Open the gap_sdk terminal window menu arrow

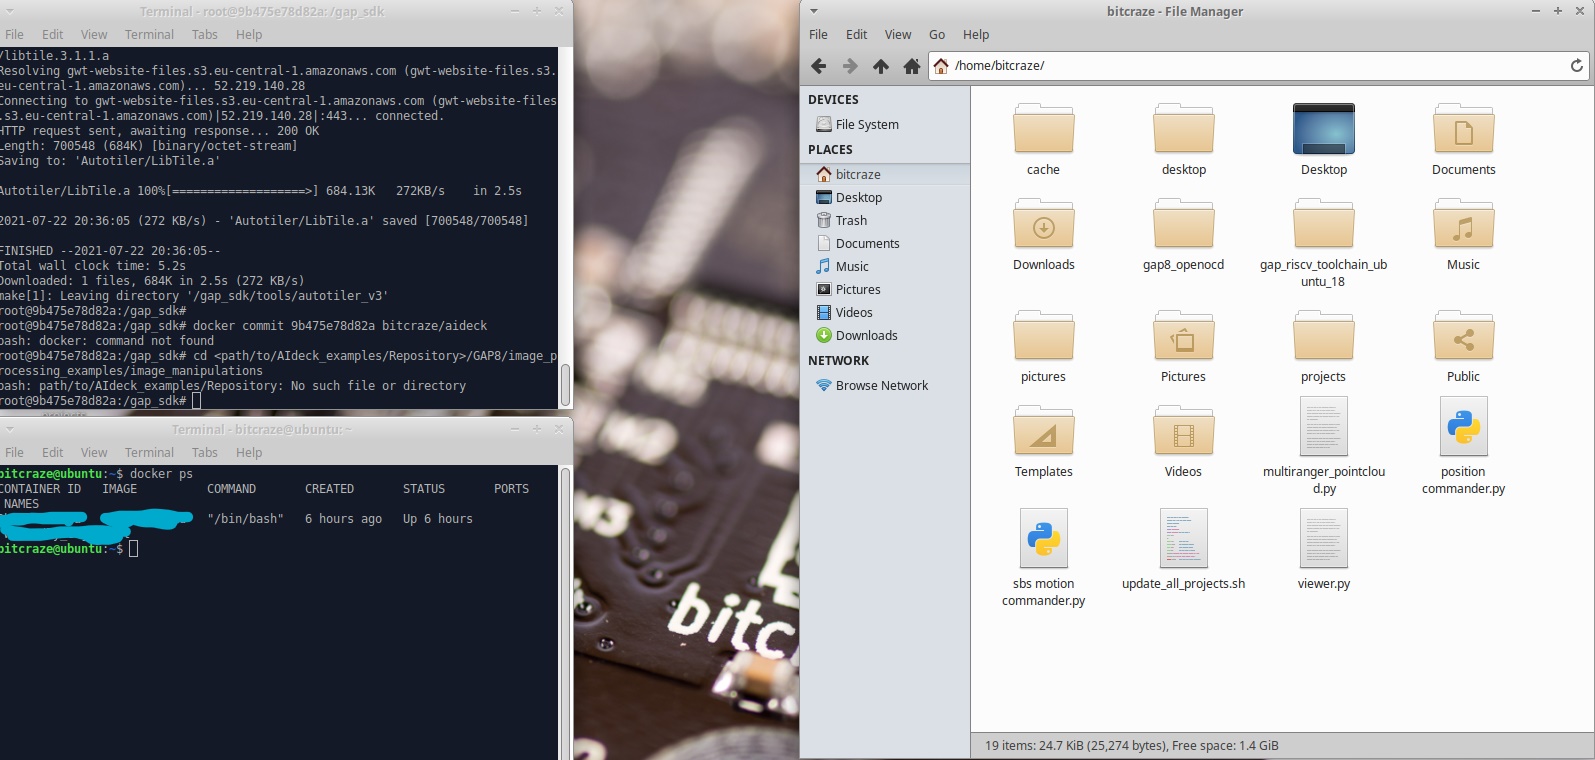[9, 11]
